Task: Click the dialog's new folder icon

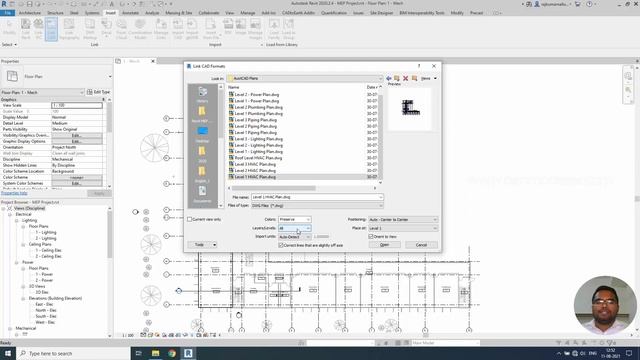Action: pyautogui.click(x=414, y=78)
